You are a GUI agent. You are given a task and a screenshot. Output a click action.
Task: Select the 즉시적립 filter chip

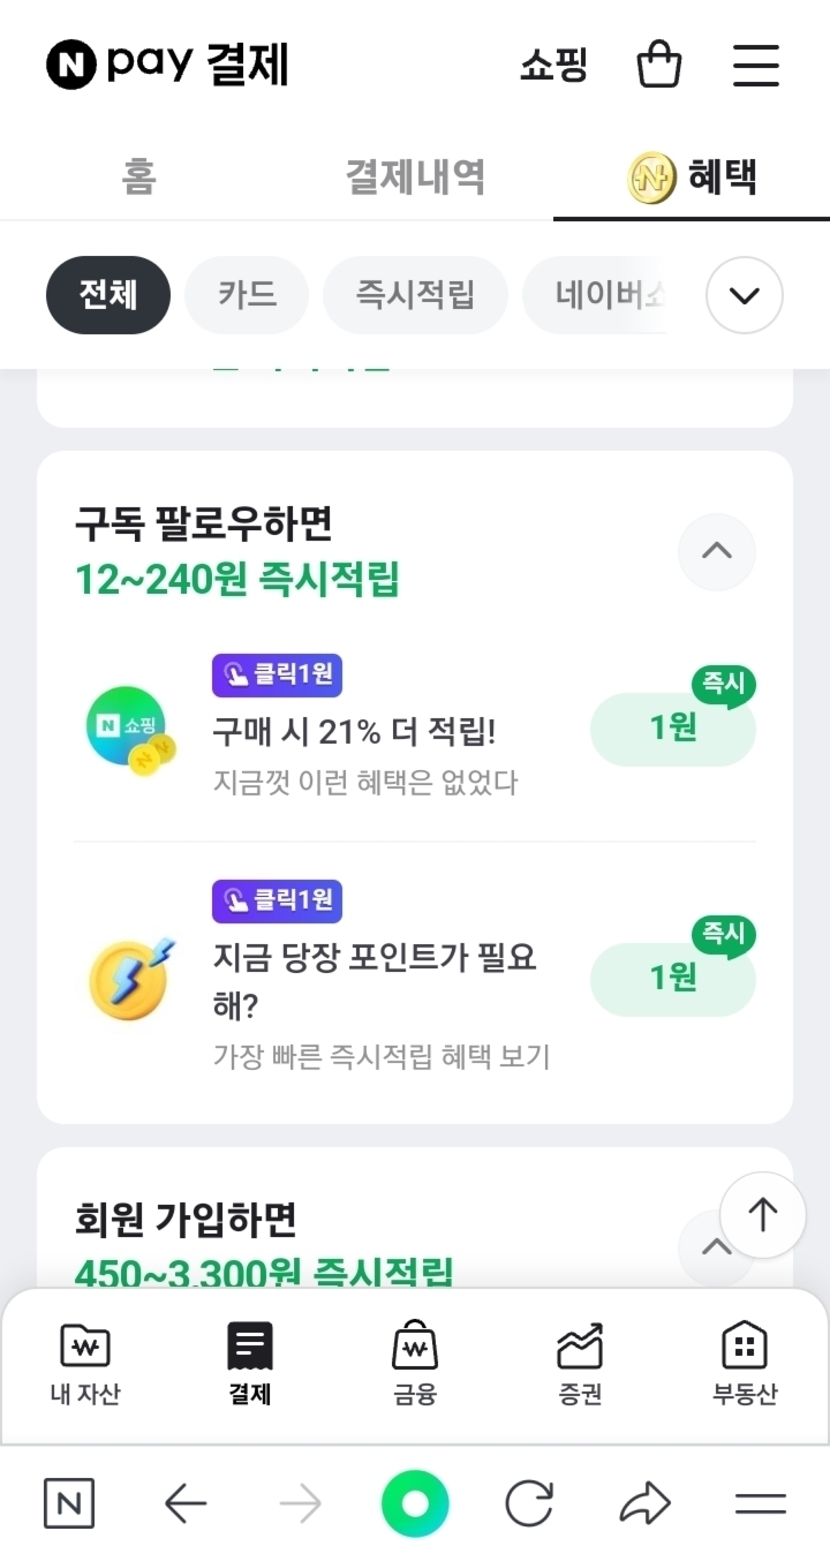(x=415, y=295)
